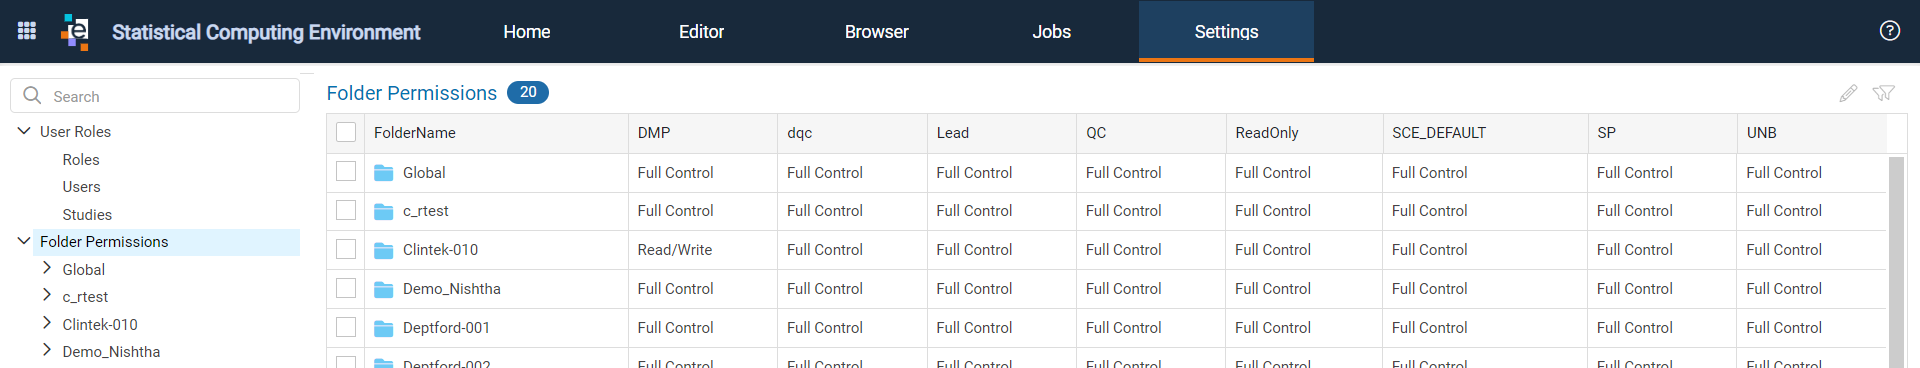Click the Clintek-010 folder icon in table
The height and width of the screenshot is (368, 1920).
tap(383, 250)
